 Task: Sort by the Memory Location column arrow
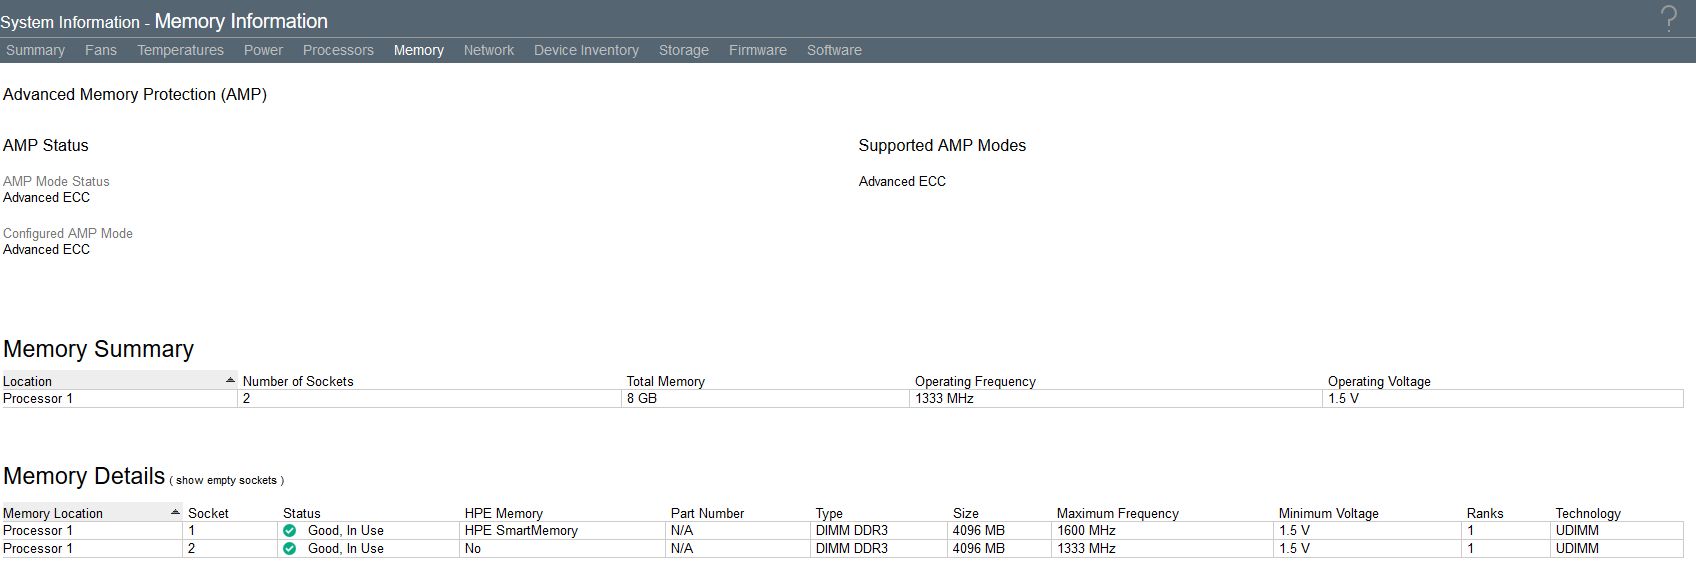tap(176, 513)
